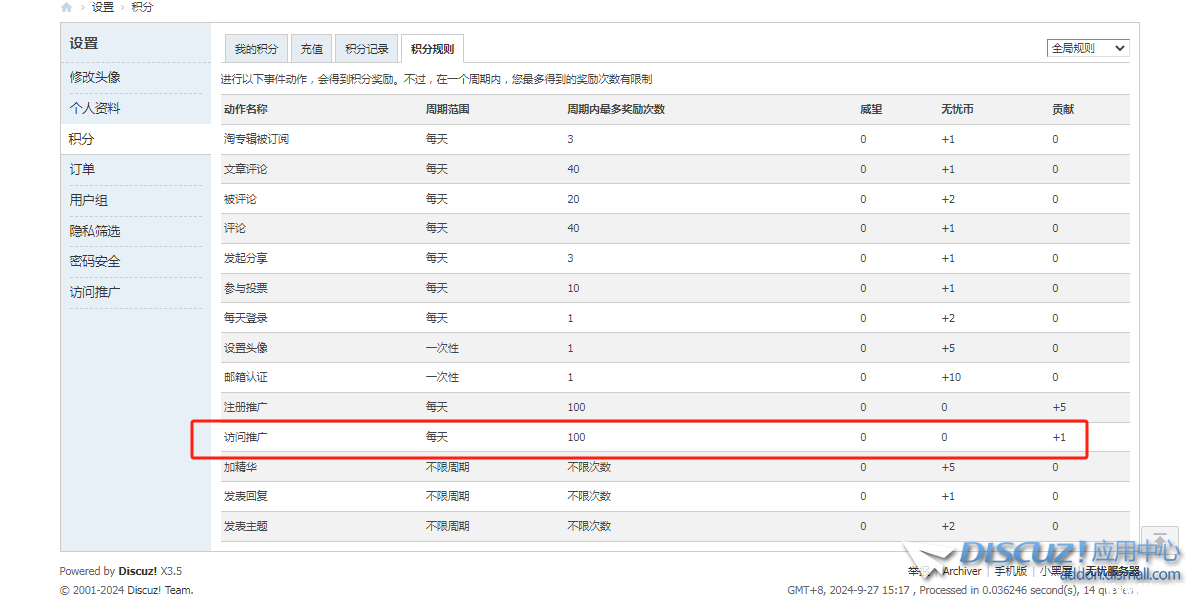Select 积分 in the settings sidebar
This screenshot has width=1199, height=600.
(x=82, y=139)
